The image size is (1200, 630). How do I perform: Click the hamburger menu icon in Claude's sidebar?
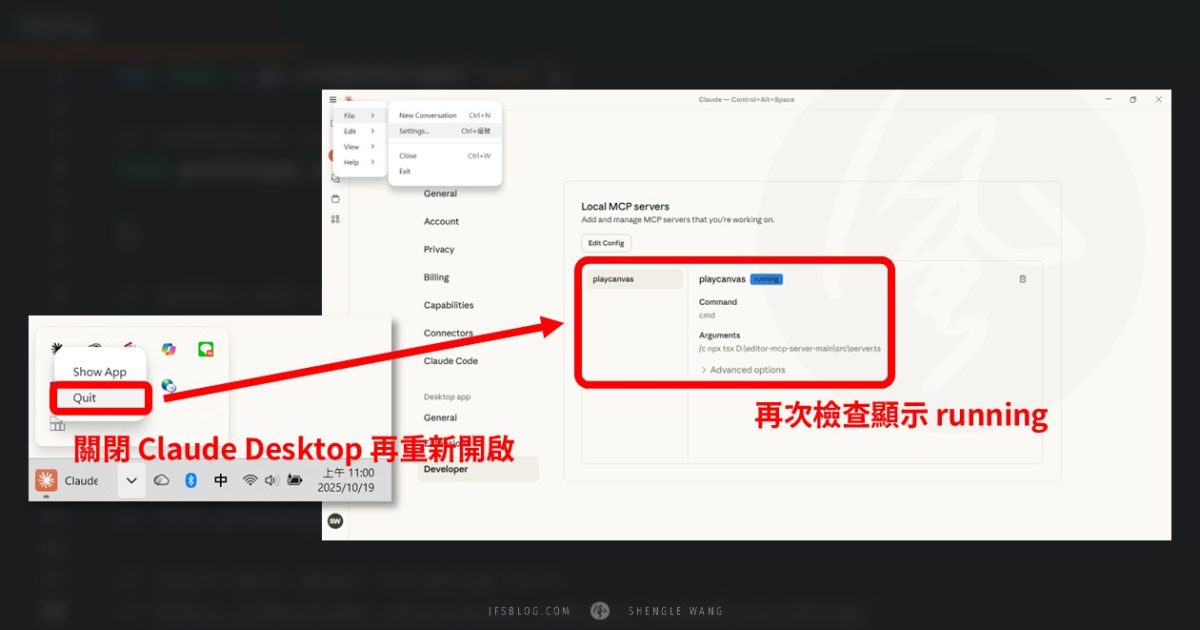333,98
